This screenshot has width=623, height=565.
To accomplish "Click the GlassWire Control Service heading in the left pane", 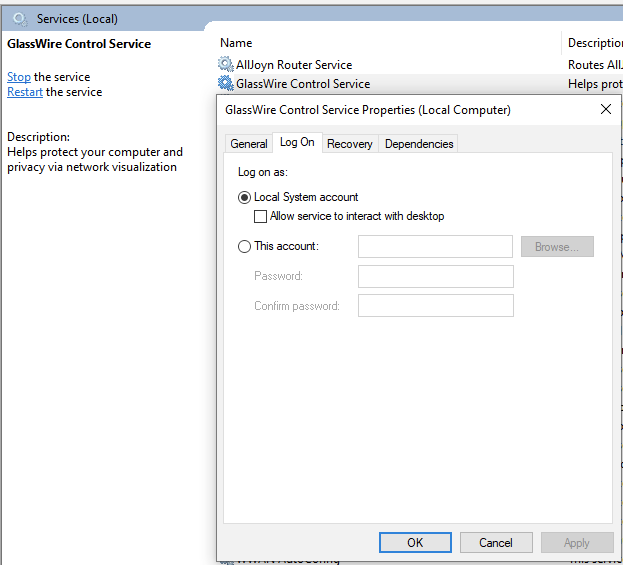I will pos(79,44).
